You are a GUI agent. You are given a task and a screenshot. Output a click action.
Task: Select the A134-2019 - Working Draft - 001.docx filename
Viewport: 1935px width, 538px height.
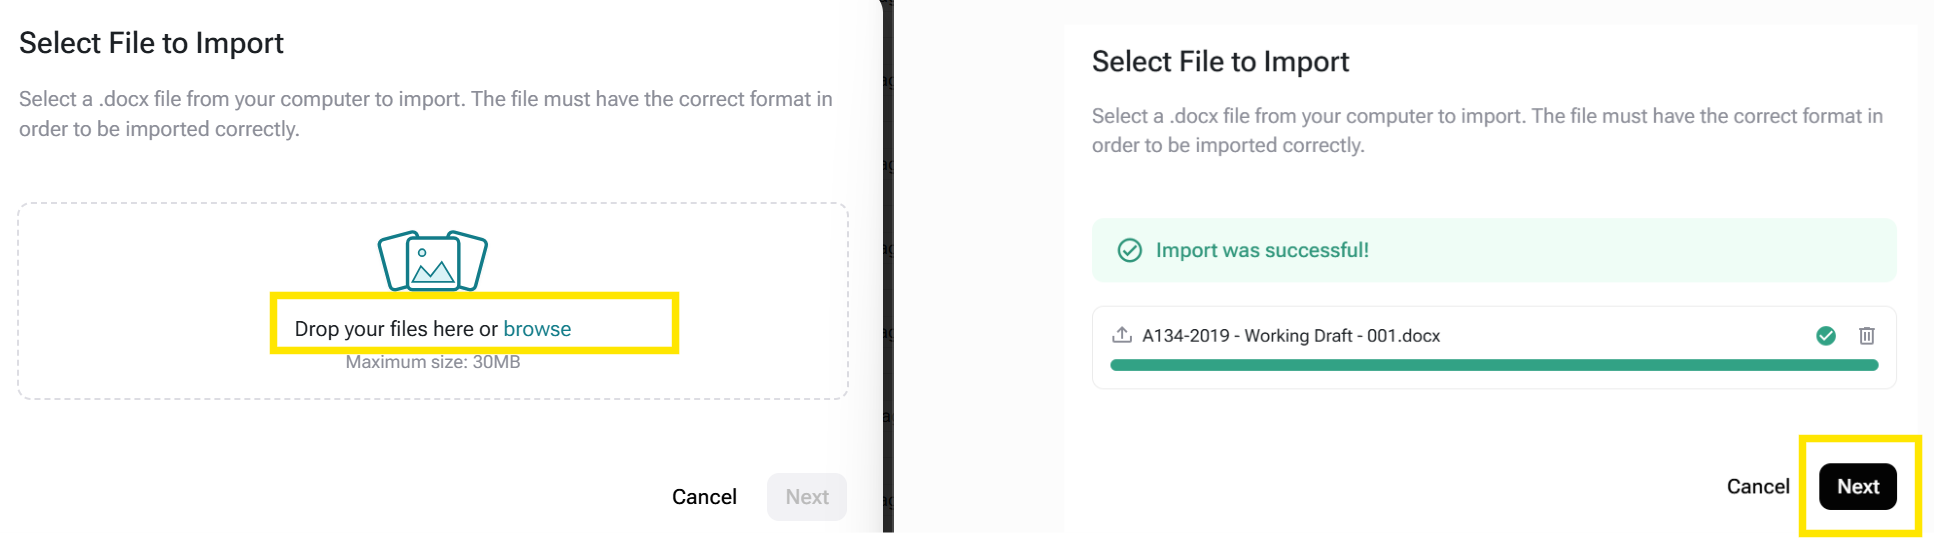pos(1291,336)
